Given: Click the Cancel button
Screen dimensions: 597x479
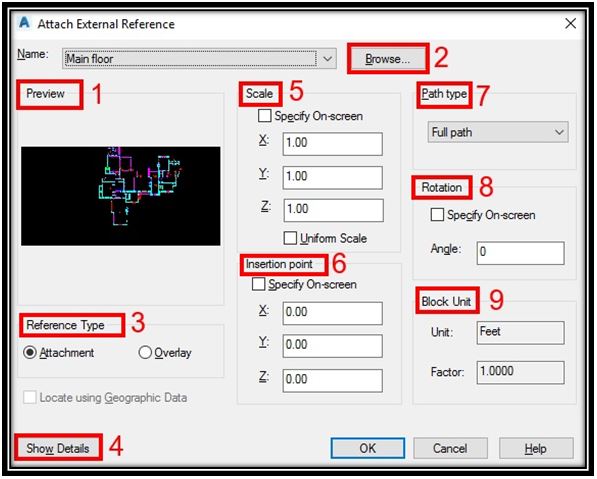Looking at the screenshot, I should click(x=450, y=448).
